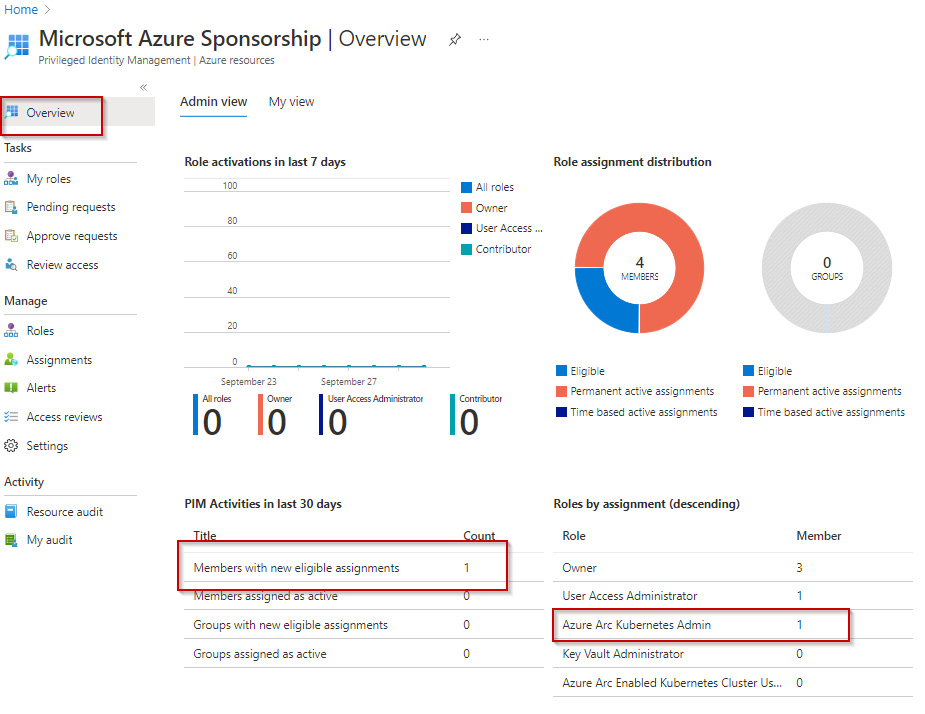The width and height of the screenshot is (925, 714).
Task: Collapse the sidebar with double chevron
Action: tap(143, 87)
